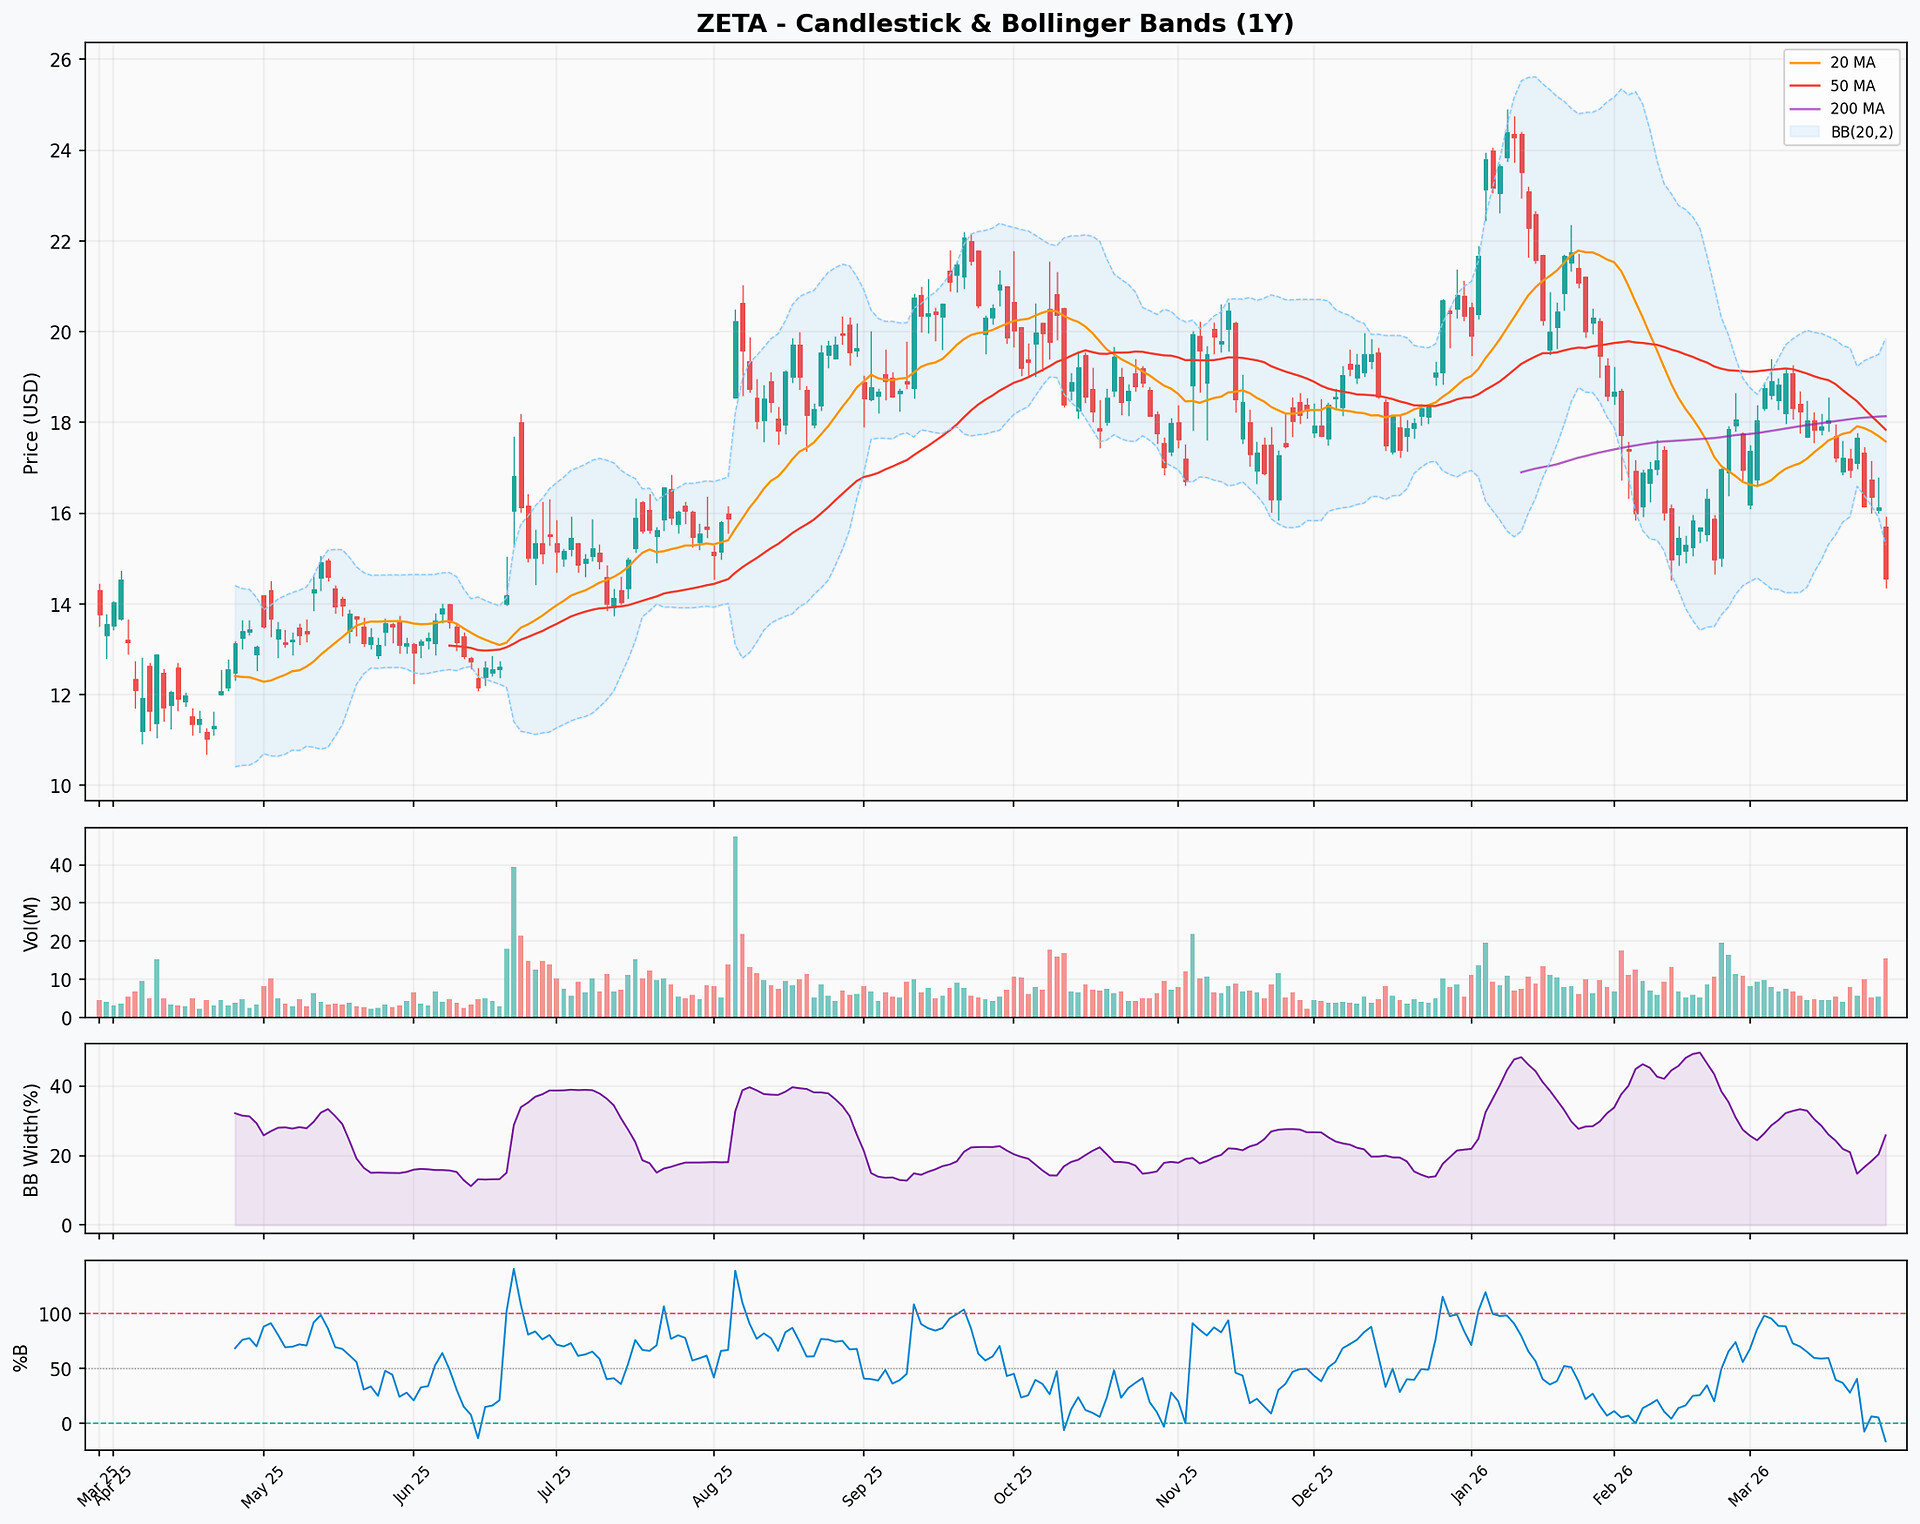Click the 100 tick on %B axis
The image size is (1920, 1524).
57,1314
